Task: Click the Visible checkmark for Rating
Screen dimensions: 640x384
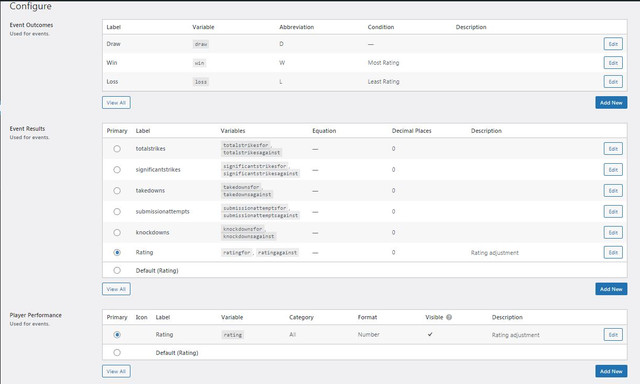Action: pos(430,334)
